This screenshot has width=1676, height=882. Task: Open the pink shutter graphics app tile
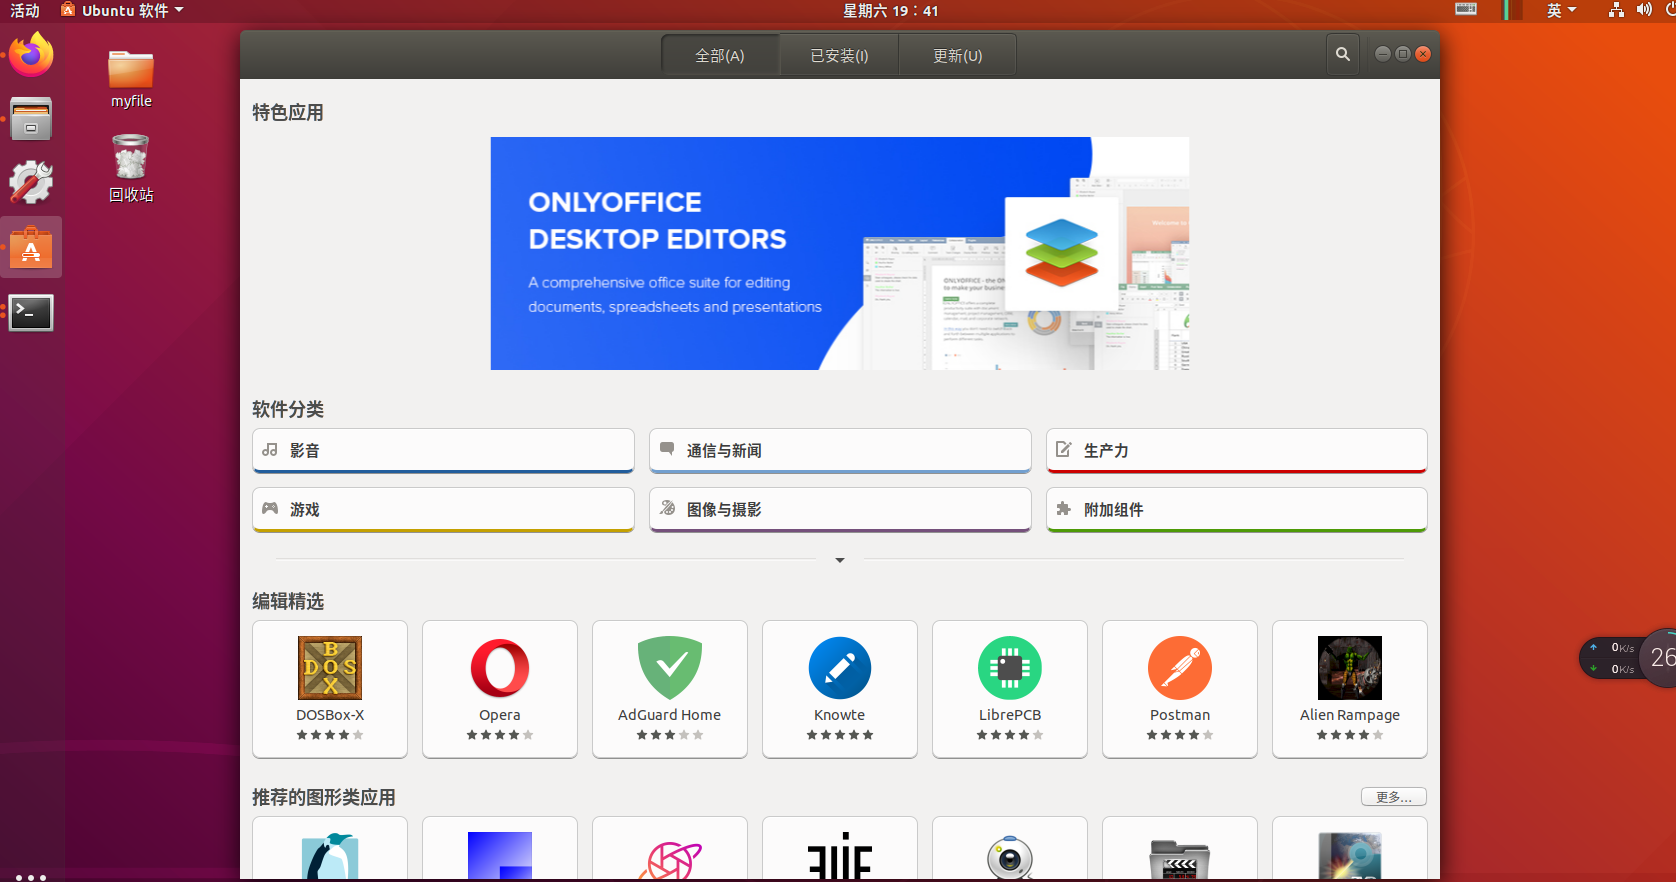coord(670,849)
